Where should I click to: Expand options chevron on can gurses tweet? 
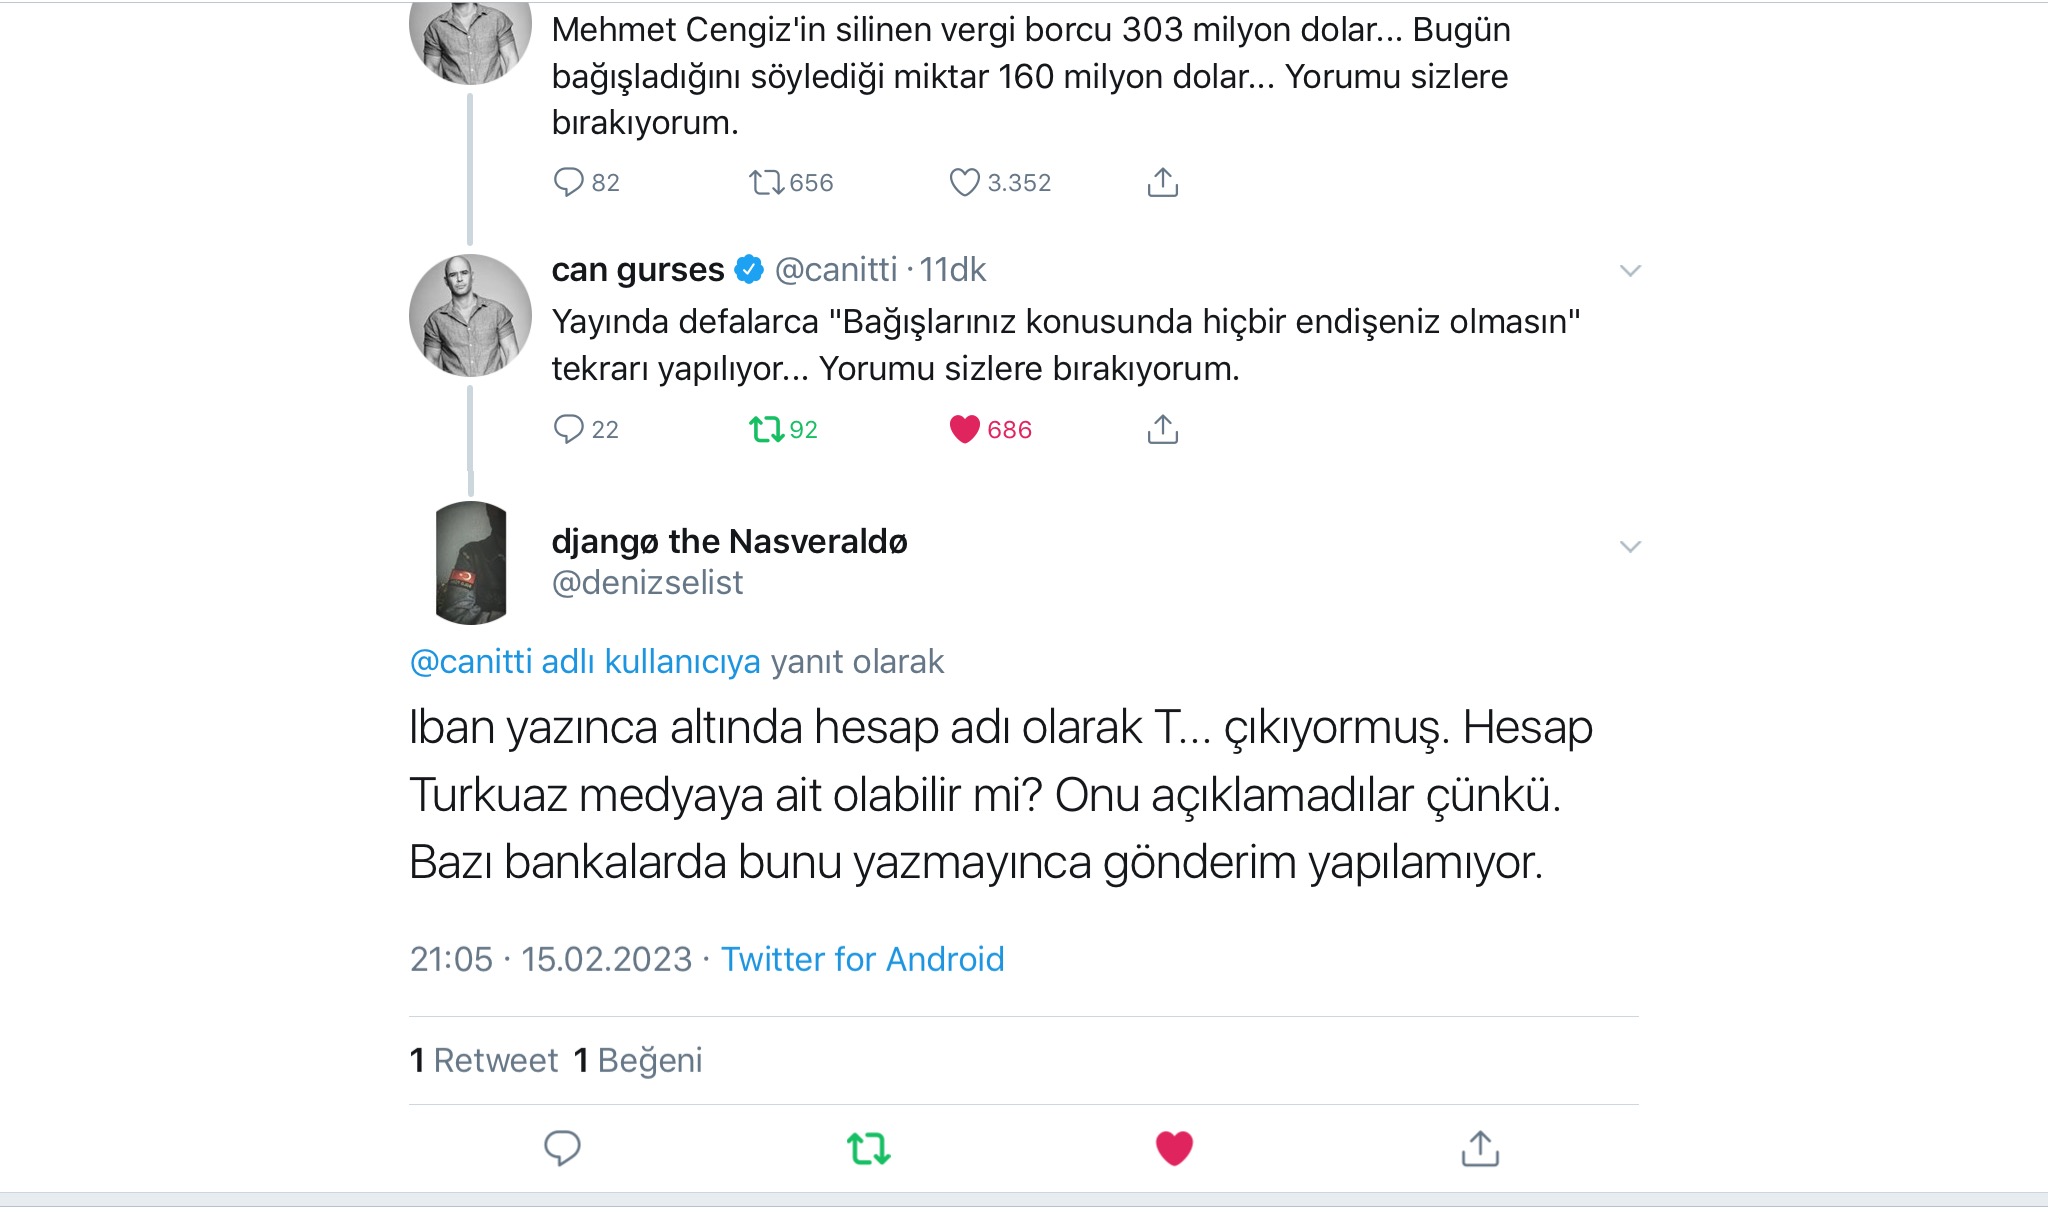pyautogui.click(x=1630, y=271)
